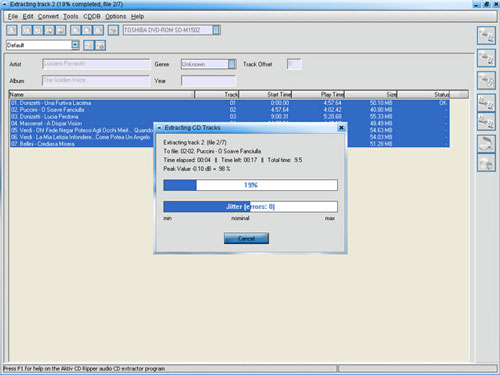Image resolution: width=500 pixels, height=375 pixels.
Task: Click the rightmost small icon beside Default profile box
Action: click(x=100, y=45)
